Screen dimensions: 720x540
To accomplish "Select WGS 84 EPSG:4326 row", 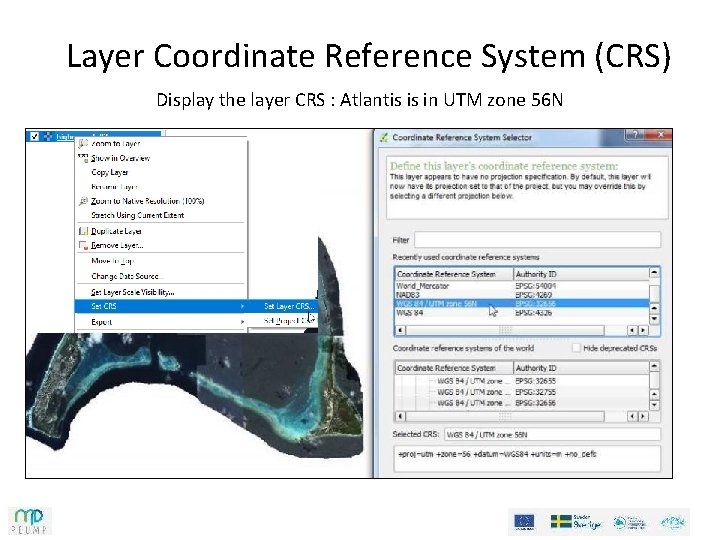I will (522, 313).
